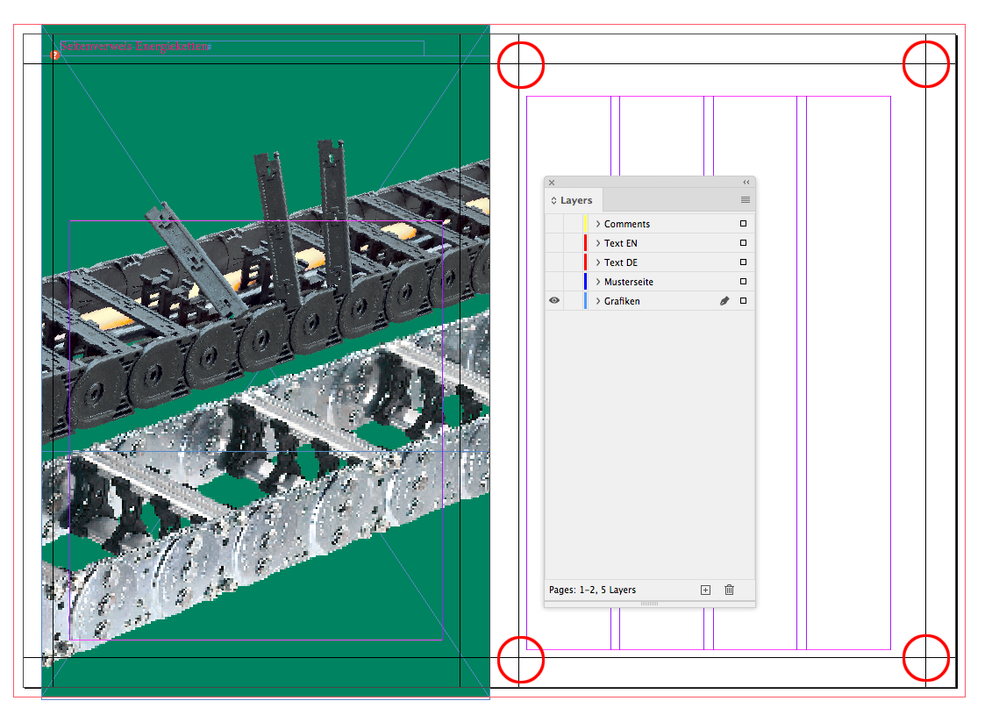Expand the Musterseite layer chevron
The width and height of the screenshot is (999, 724).
point(598,281)
